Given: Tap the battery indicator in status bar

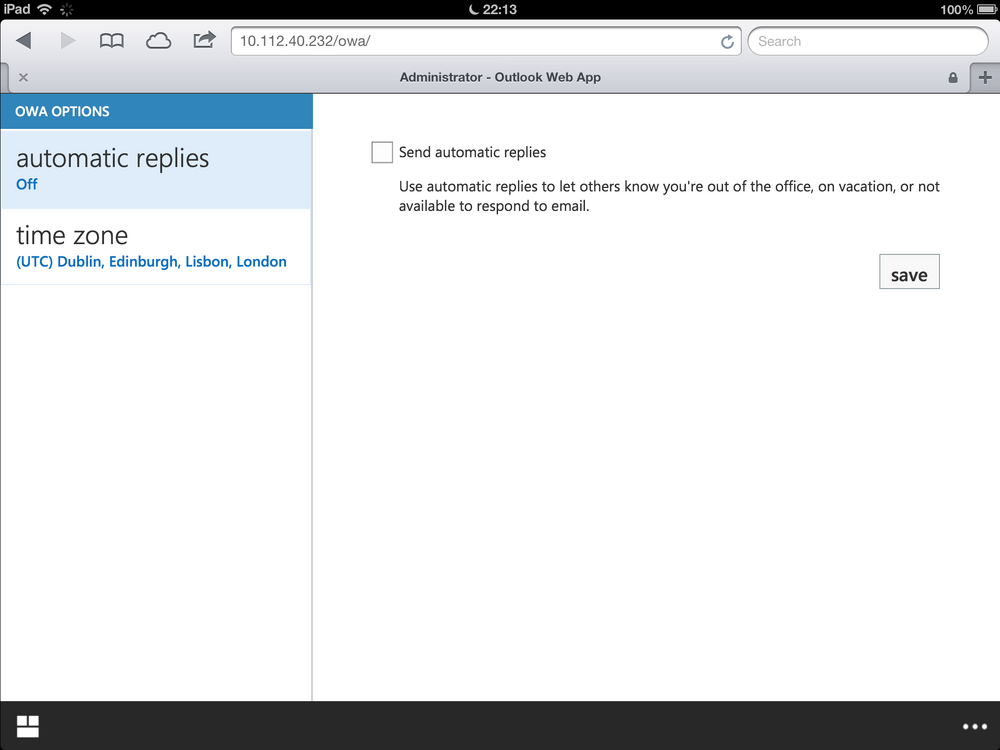Looking at the screenshot, I should [x=987, y=10].
